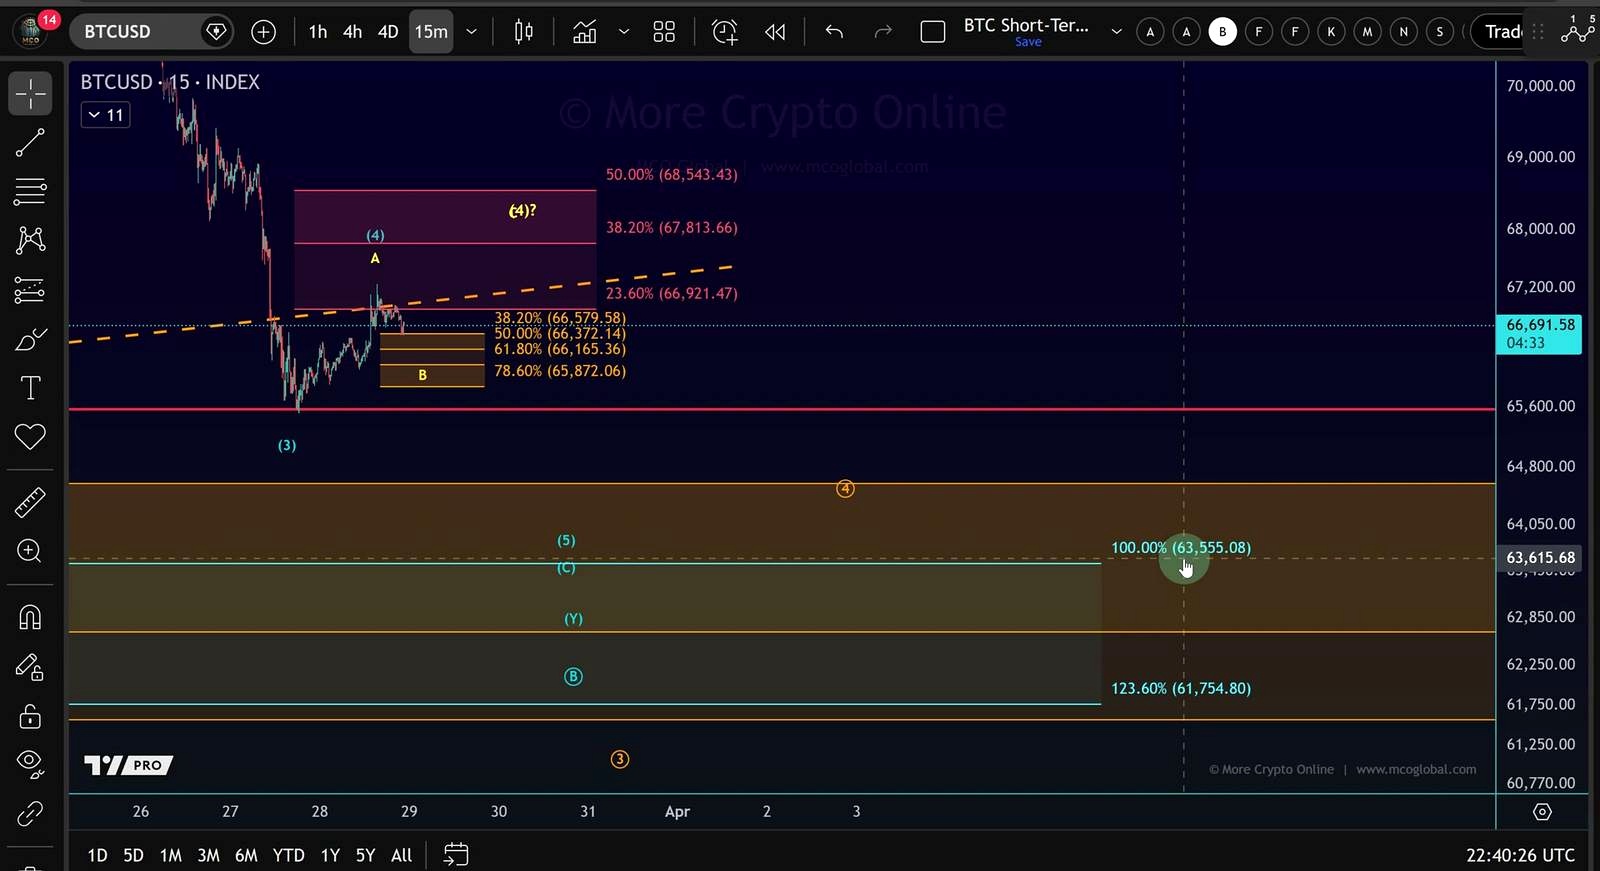Switch to layout K
Viewport: 1600px width, 871px height.
pyautogui.click(x=1331, y=32)
